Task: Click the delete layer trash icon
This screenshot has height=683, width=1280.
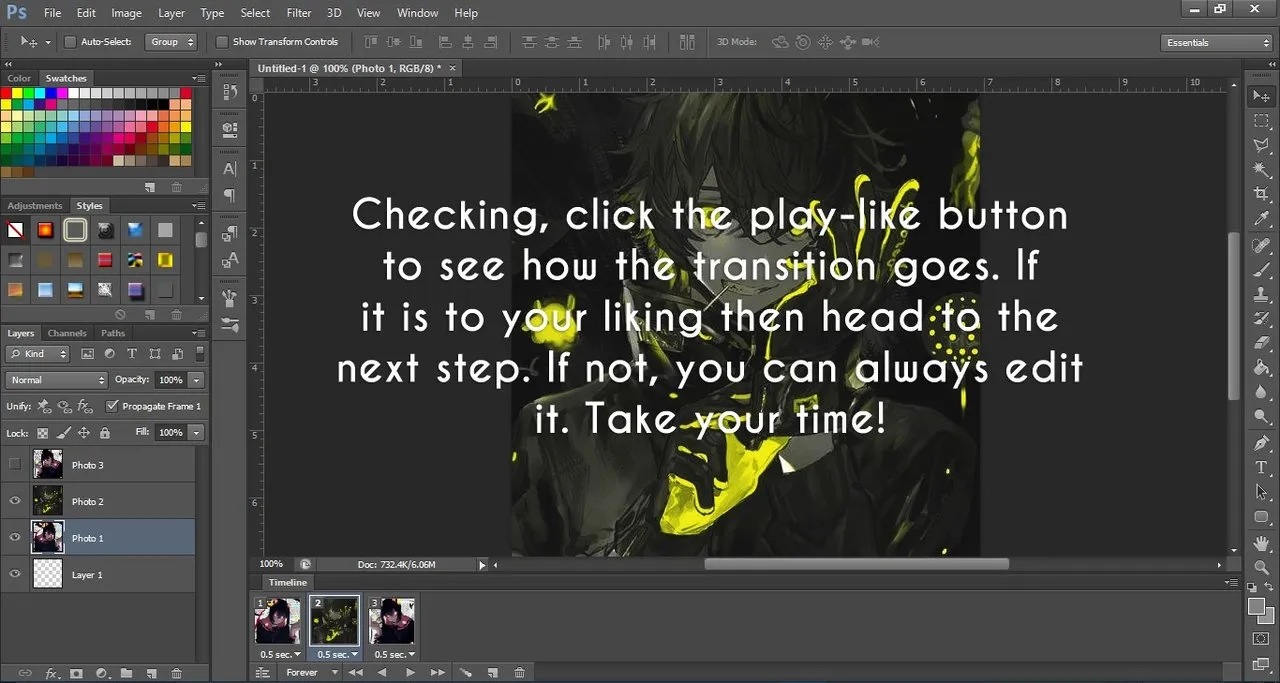Action: click(x=176, y=674)
